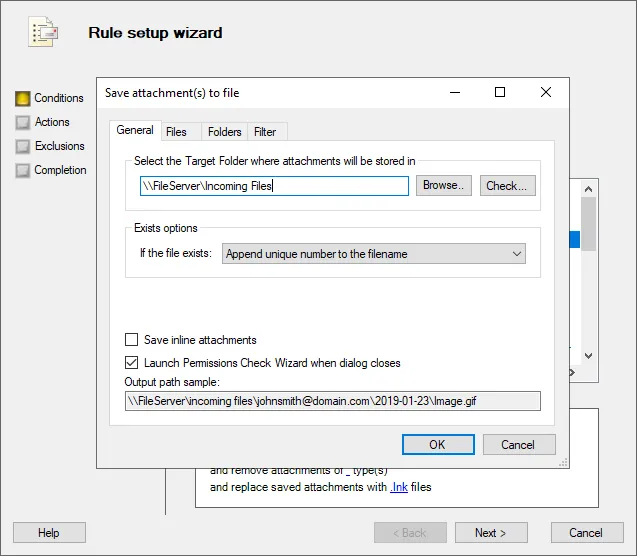
Task: Select the Conditions step icon
Action: click(x=23, y=98)
